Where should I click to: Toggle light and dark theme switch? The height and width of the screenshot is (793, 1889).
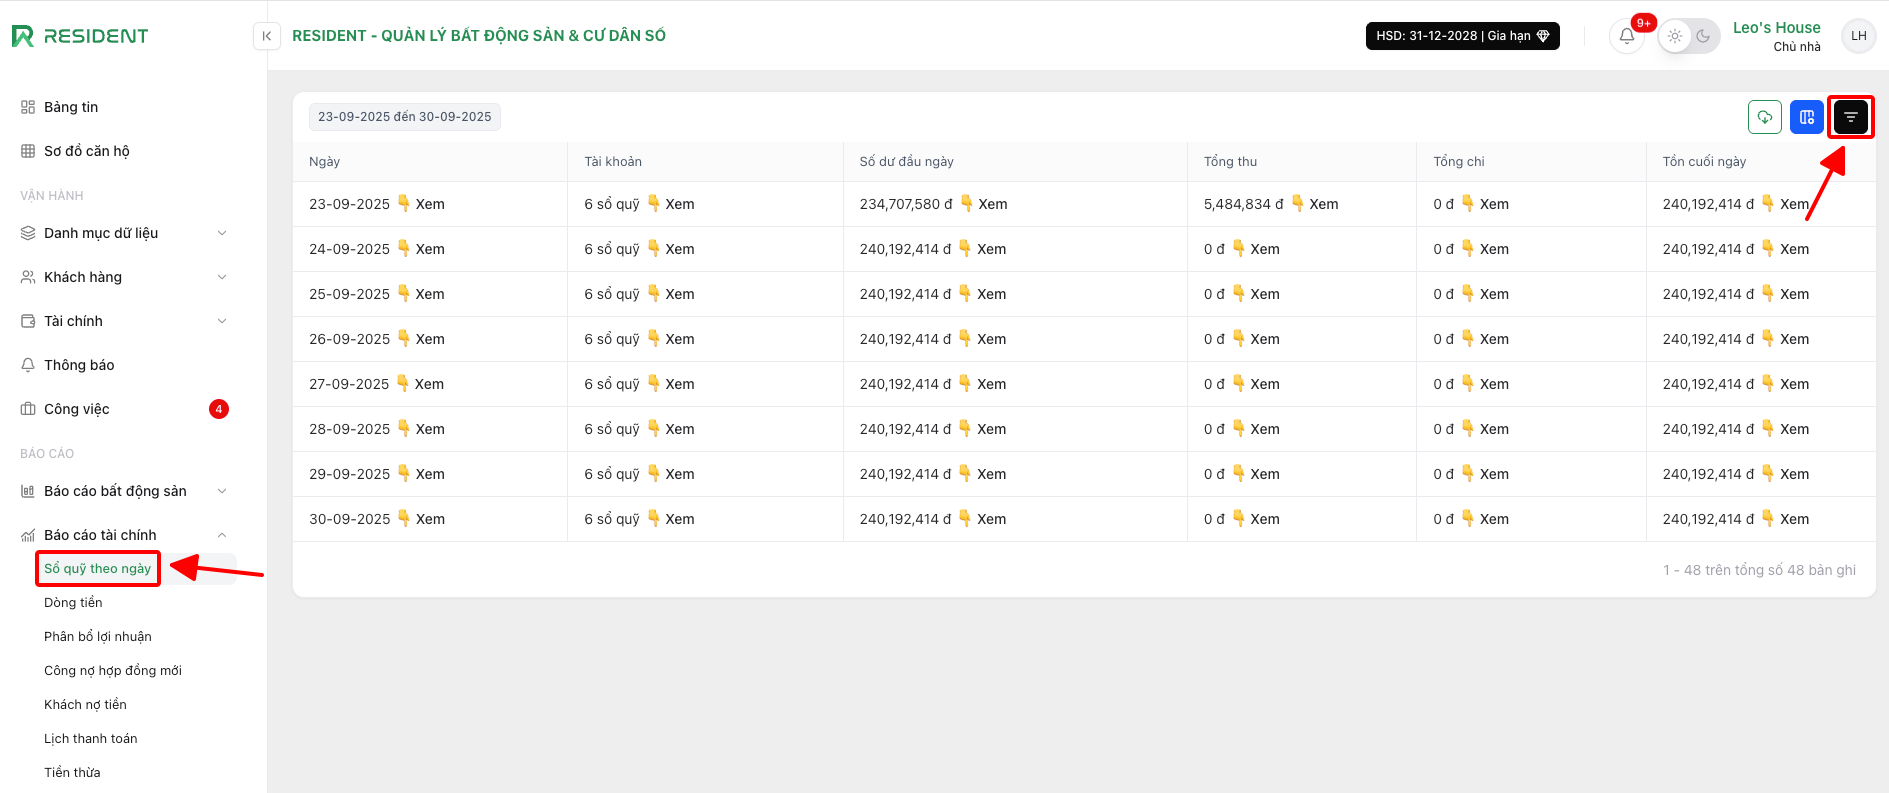(1689, 36)
